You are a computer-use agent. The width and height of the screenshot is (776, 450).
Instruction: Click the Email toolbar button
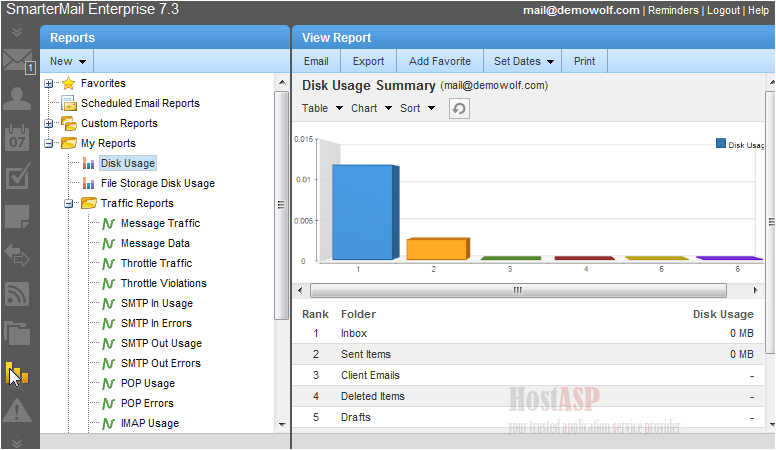316,61
